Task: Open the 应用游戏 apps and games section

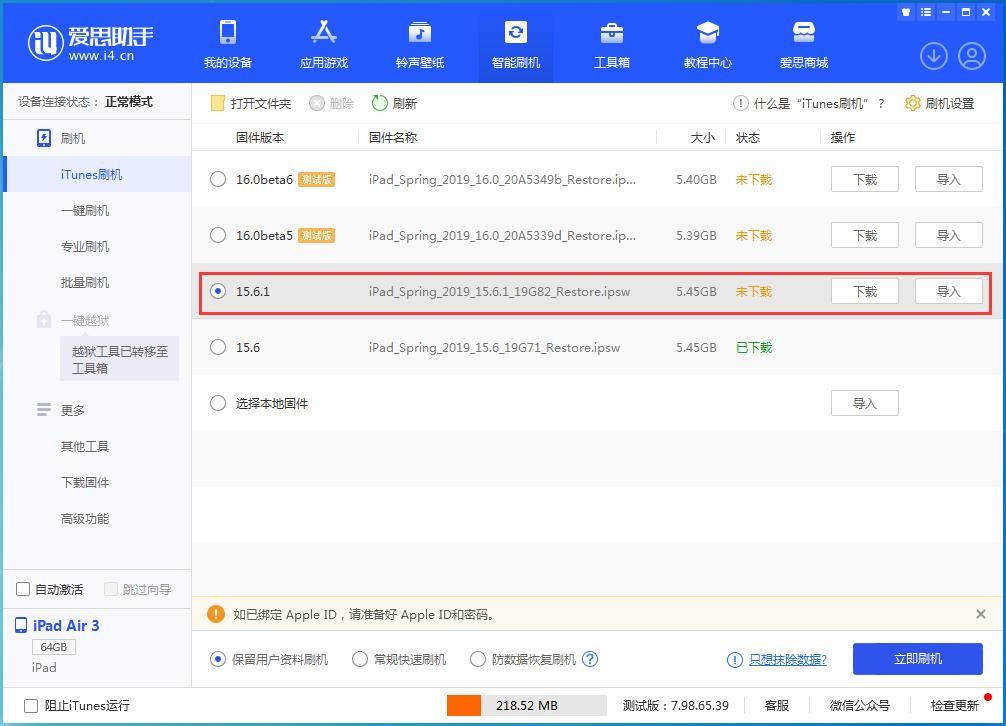Action: pyautogui.click(x=323, y=43)
